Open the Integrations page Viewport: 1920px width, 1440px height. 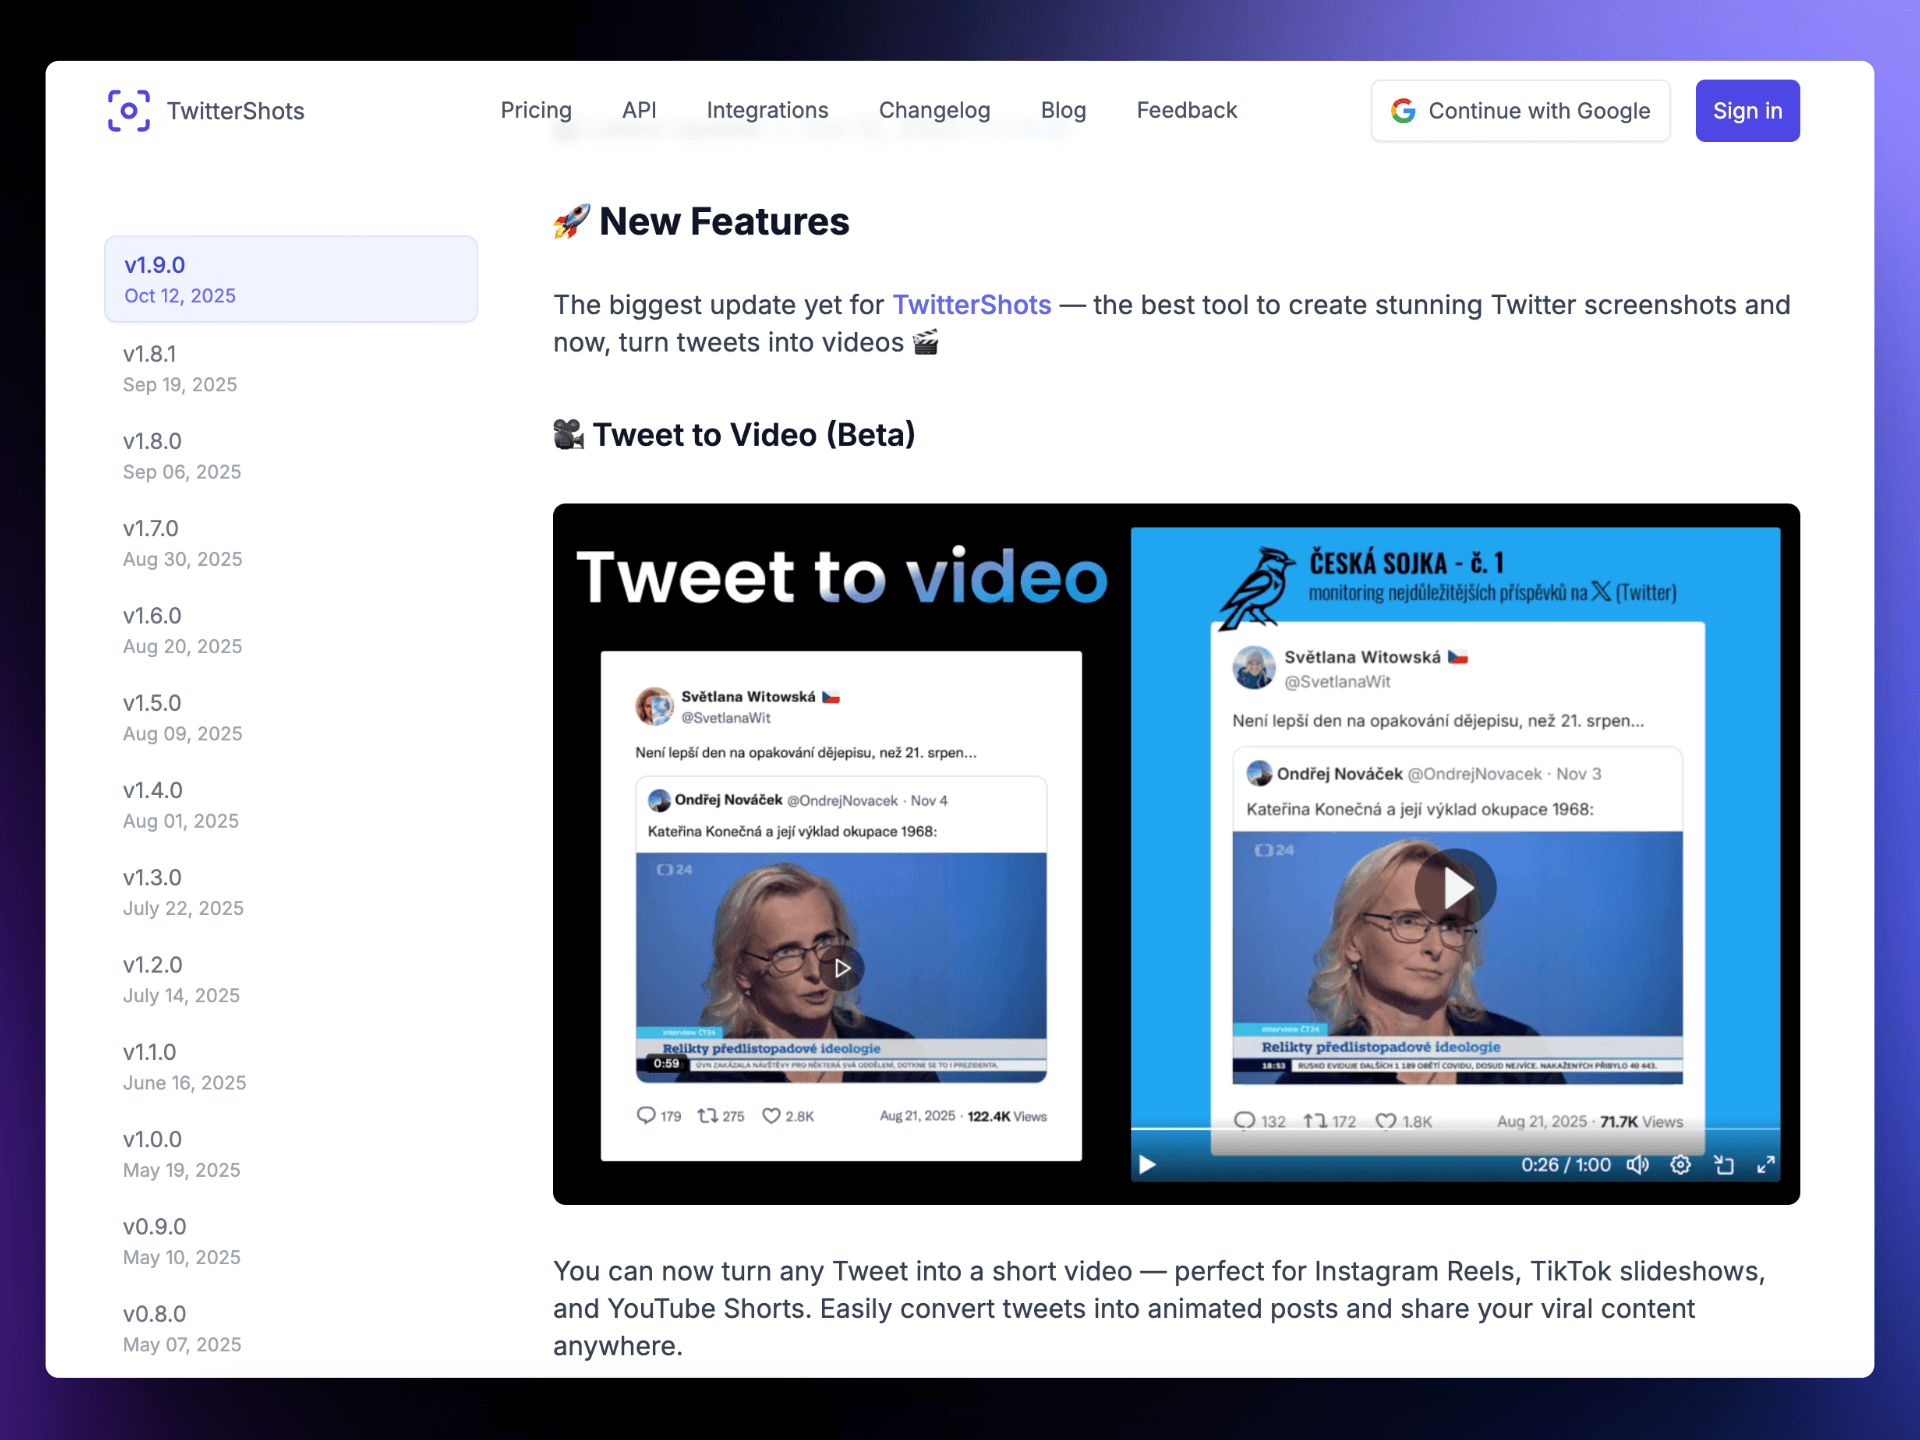[767, 110]
